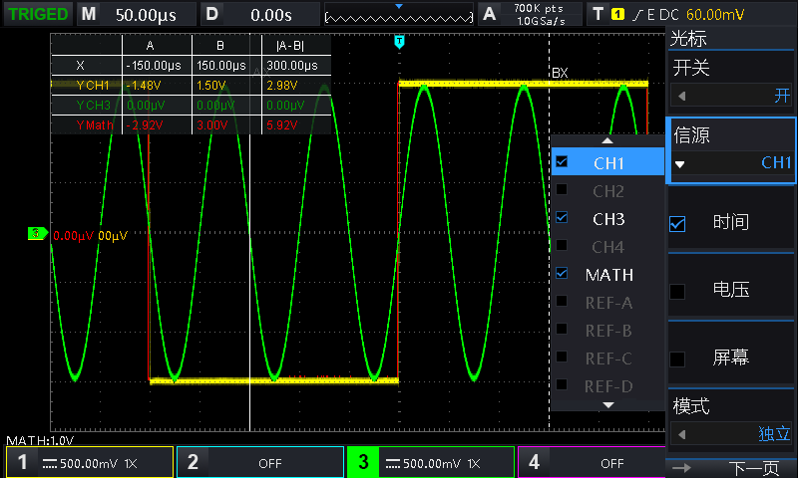
Task: Click the T trigger settings icon
Action: tap(598, 14)
